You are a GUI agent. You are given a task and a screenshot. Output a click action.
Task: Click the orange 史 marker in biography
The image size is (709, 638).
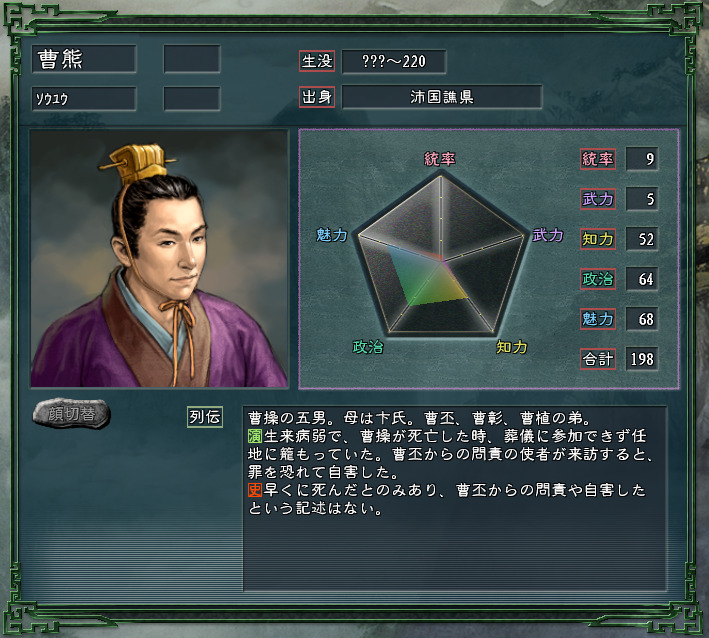(x=255, y=490)
